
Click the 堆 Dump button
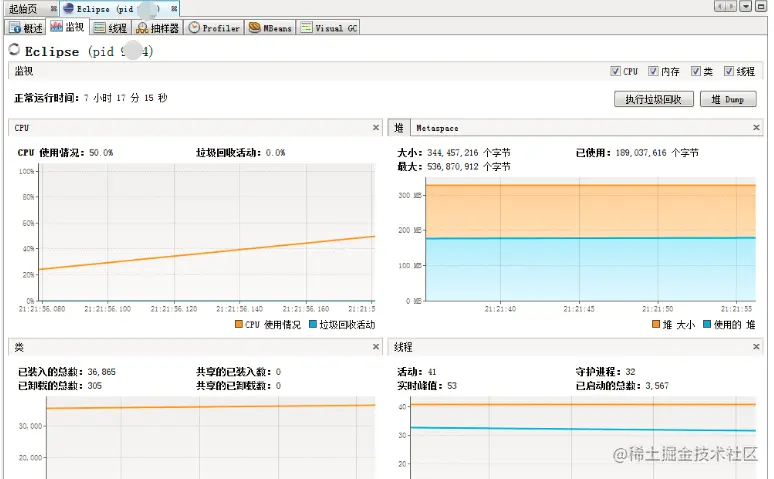pyautogui.click(x=728, y=99)
